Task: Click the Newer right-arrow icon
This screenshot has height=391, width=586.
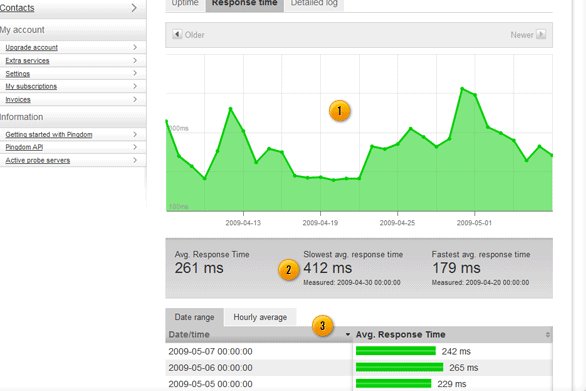Action: [541, 34]
